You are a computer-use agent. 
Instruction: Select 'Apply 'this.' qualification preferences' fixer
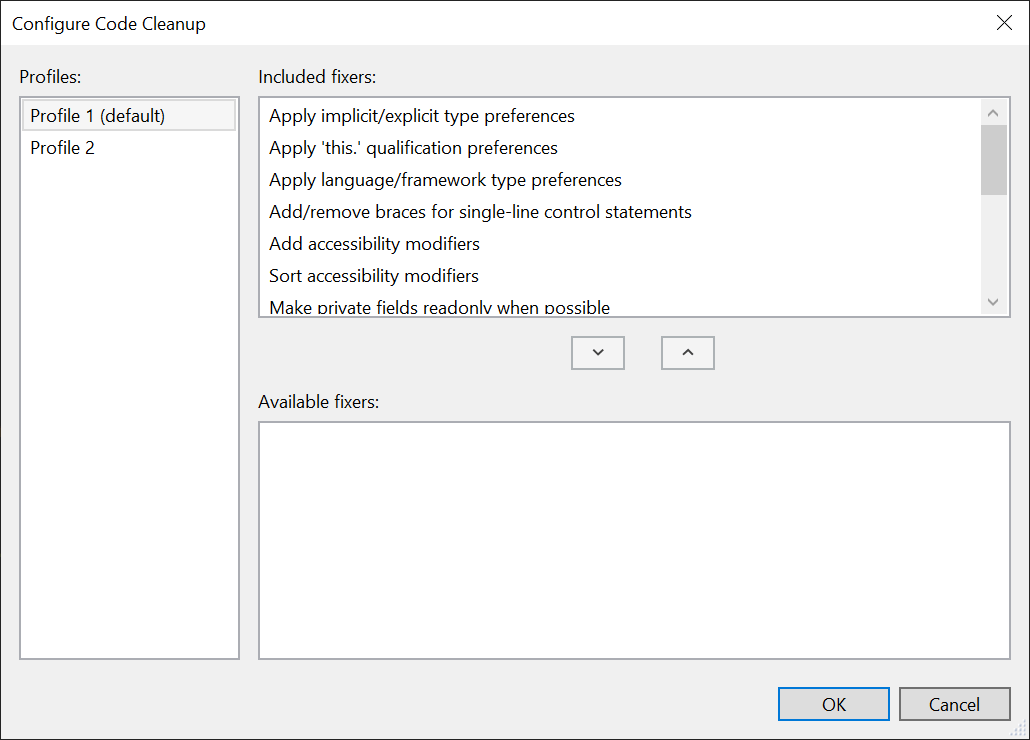click(x=412, y=148)
